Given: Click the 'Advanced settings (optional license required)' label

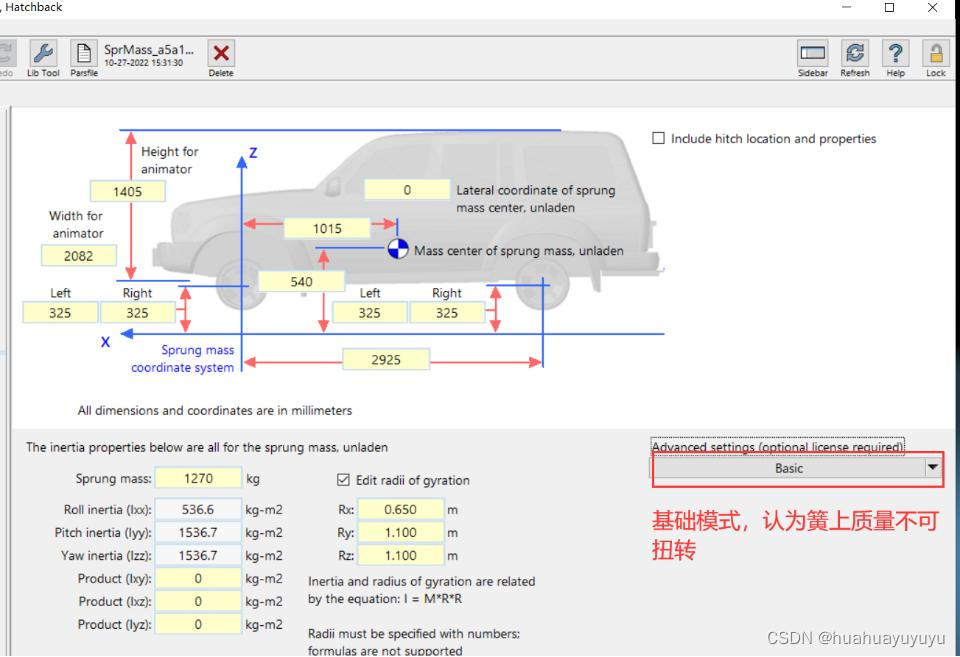Looking at the screenshot, I should pyautogui.click(x=777, y=446).
